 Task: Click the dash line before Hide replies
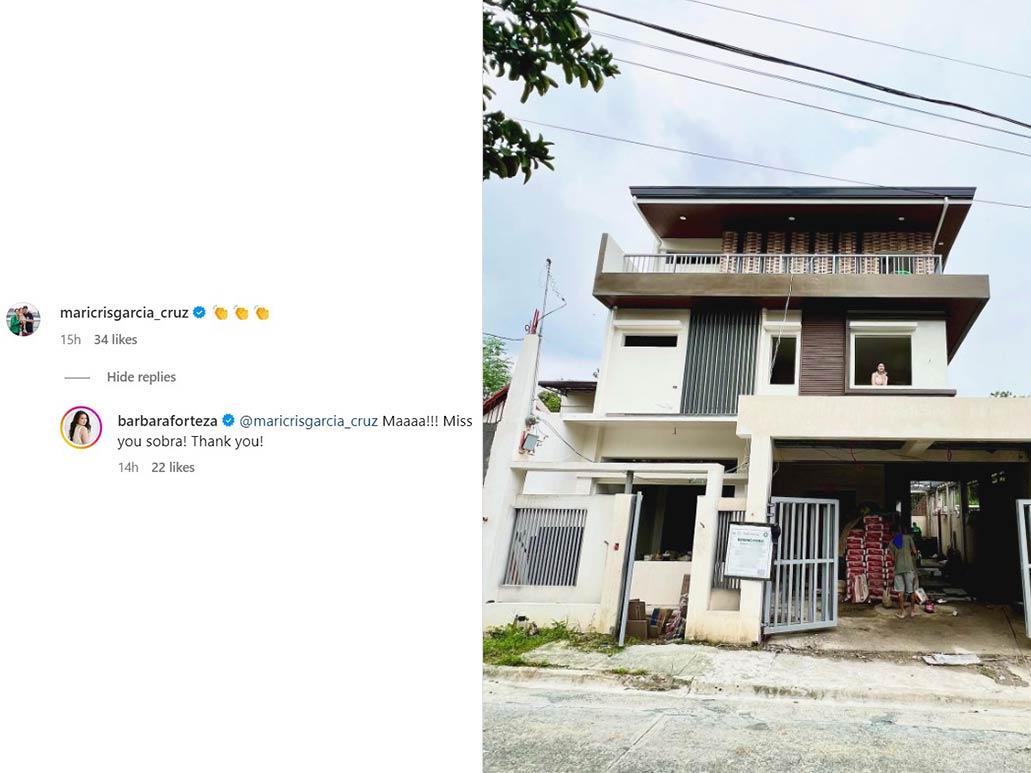(77, 378)
